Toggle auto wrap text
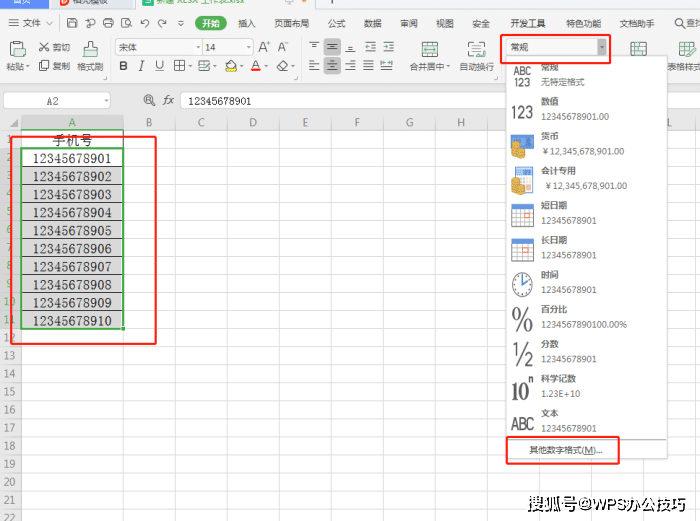This screenshot has width=700, height=521. click(x=476, y=56)
